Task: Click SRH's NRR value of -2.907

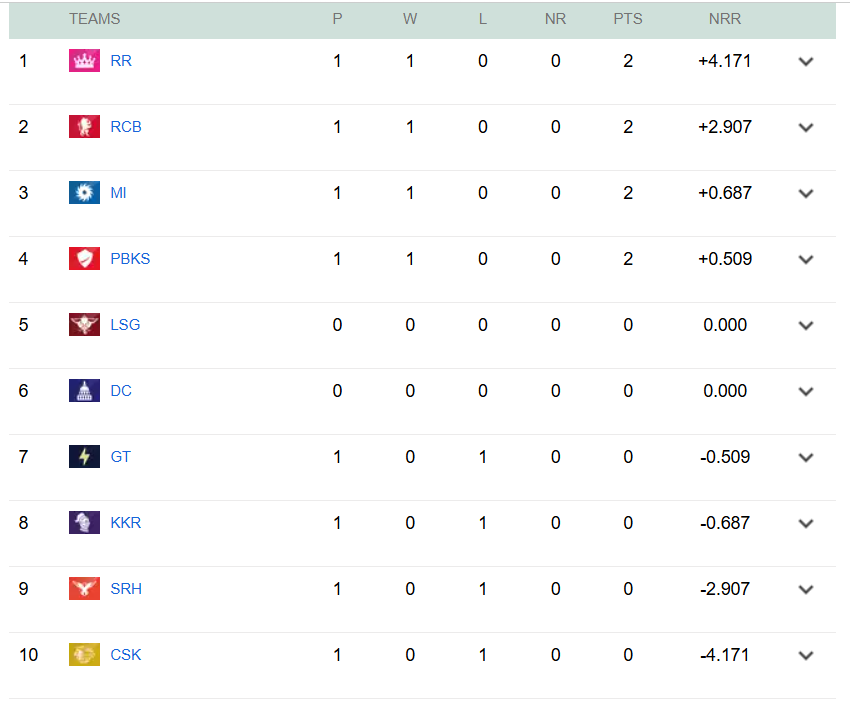Action: coord(724,589)
